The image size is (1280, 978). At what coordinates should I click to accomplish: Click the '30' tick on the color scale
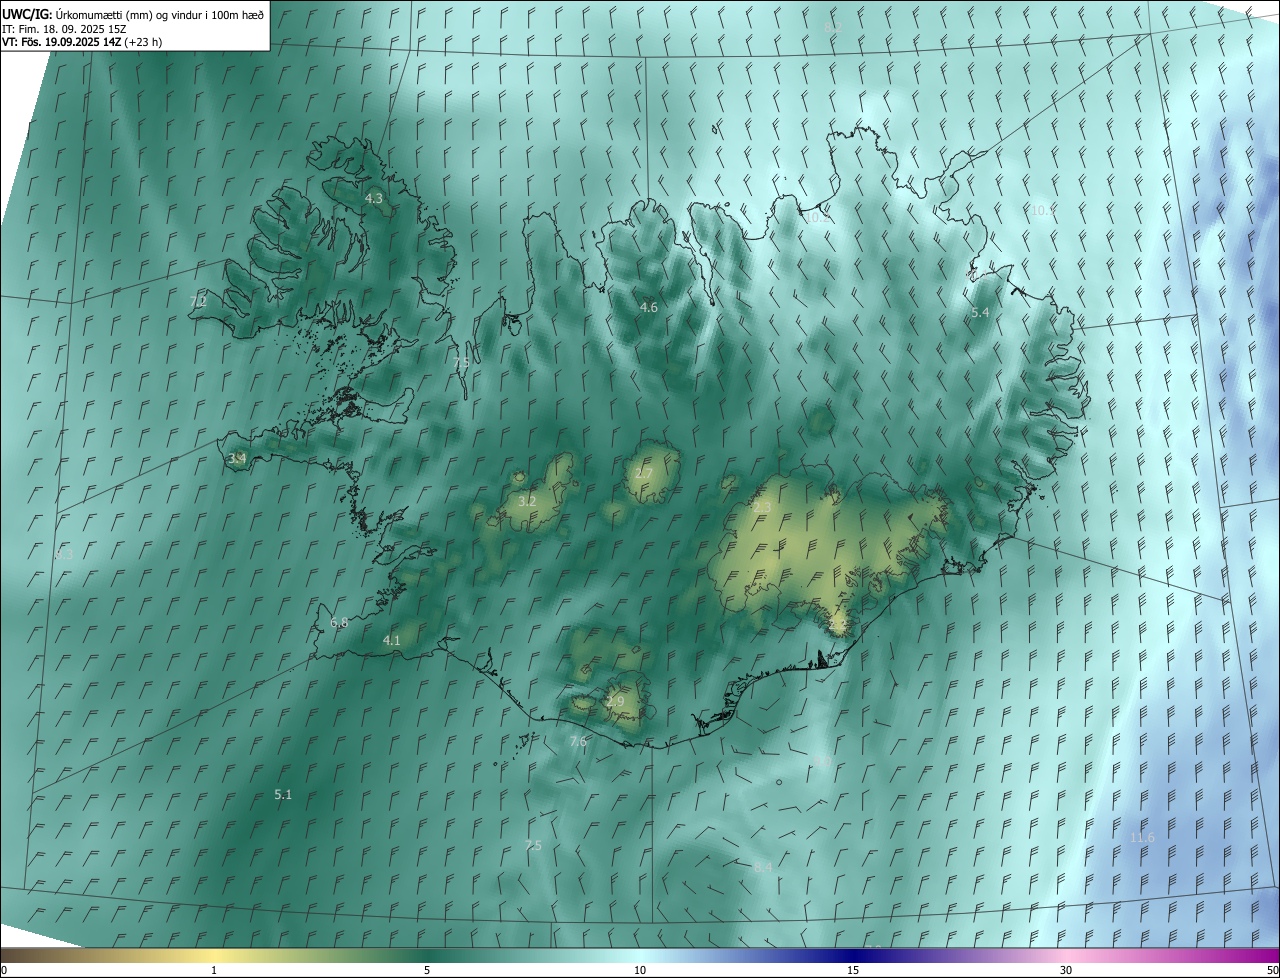1066,970
